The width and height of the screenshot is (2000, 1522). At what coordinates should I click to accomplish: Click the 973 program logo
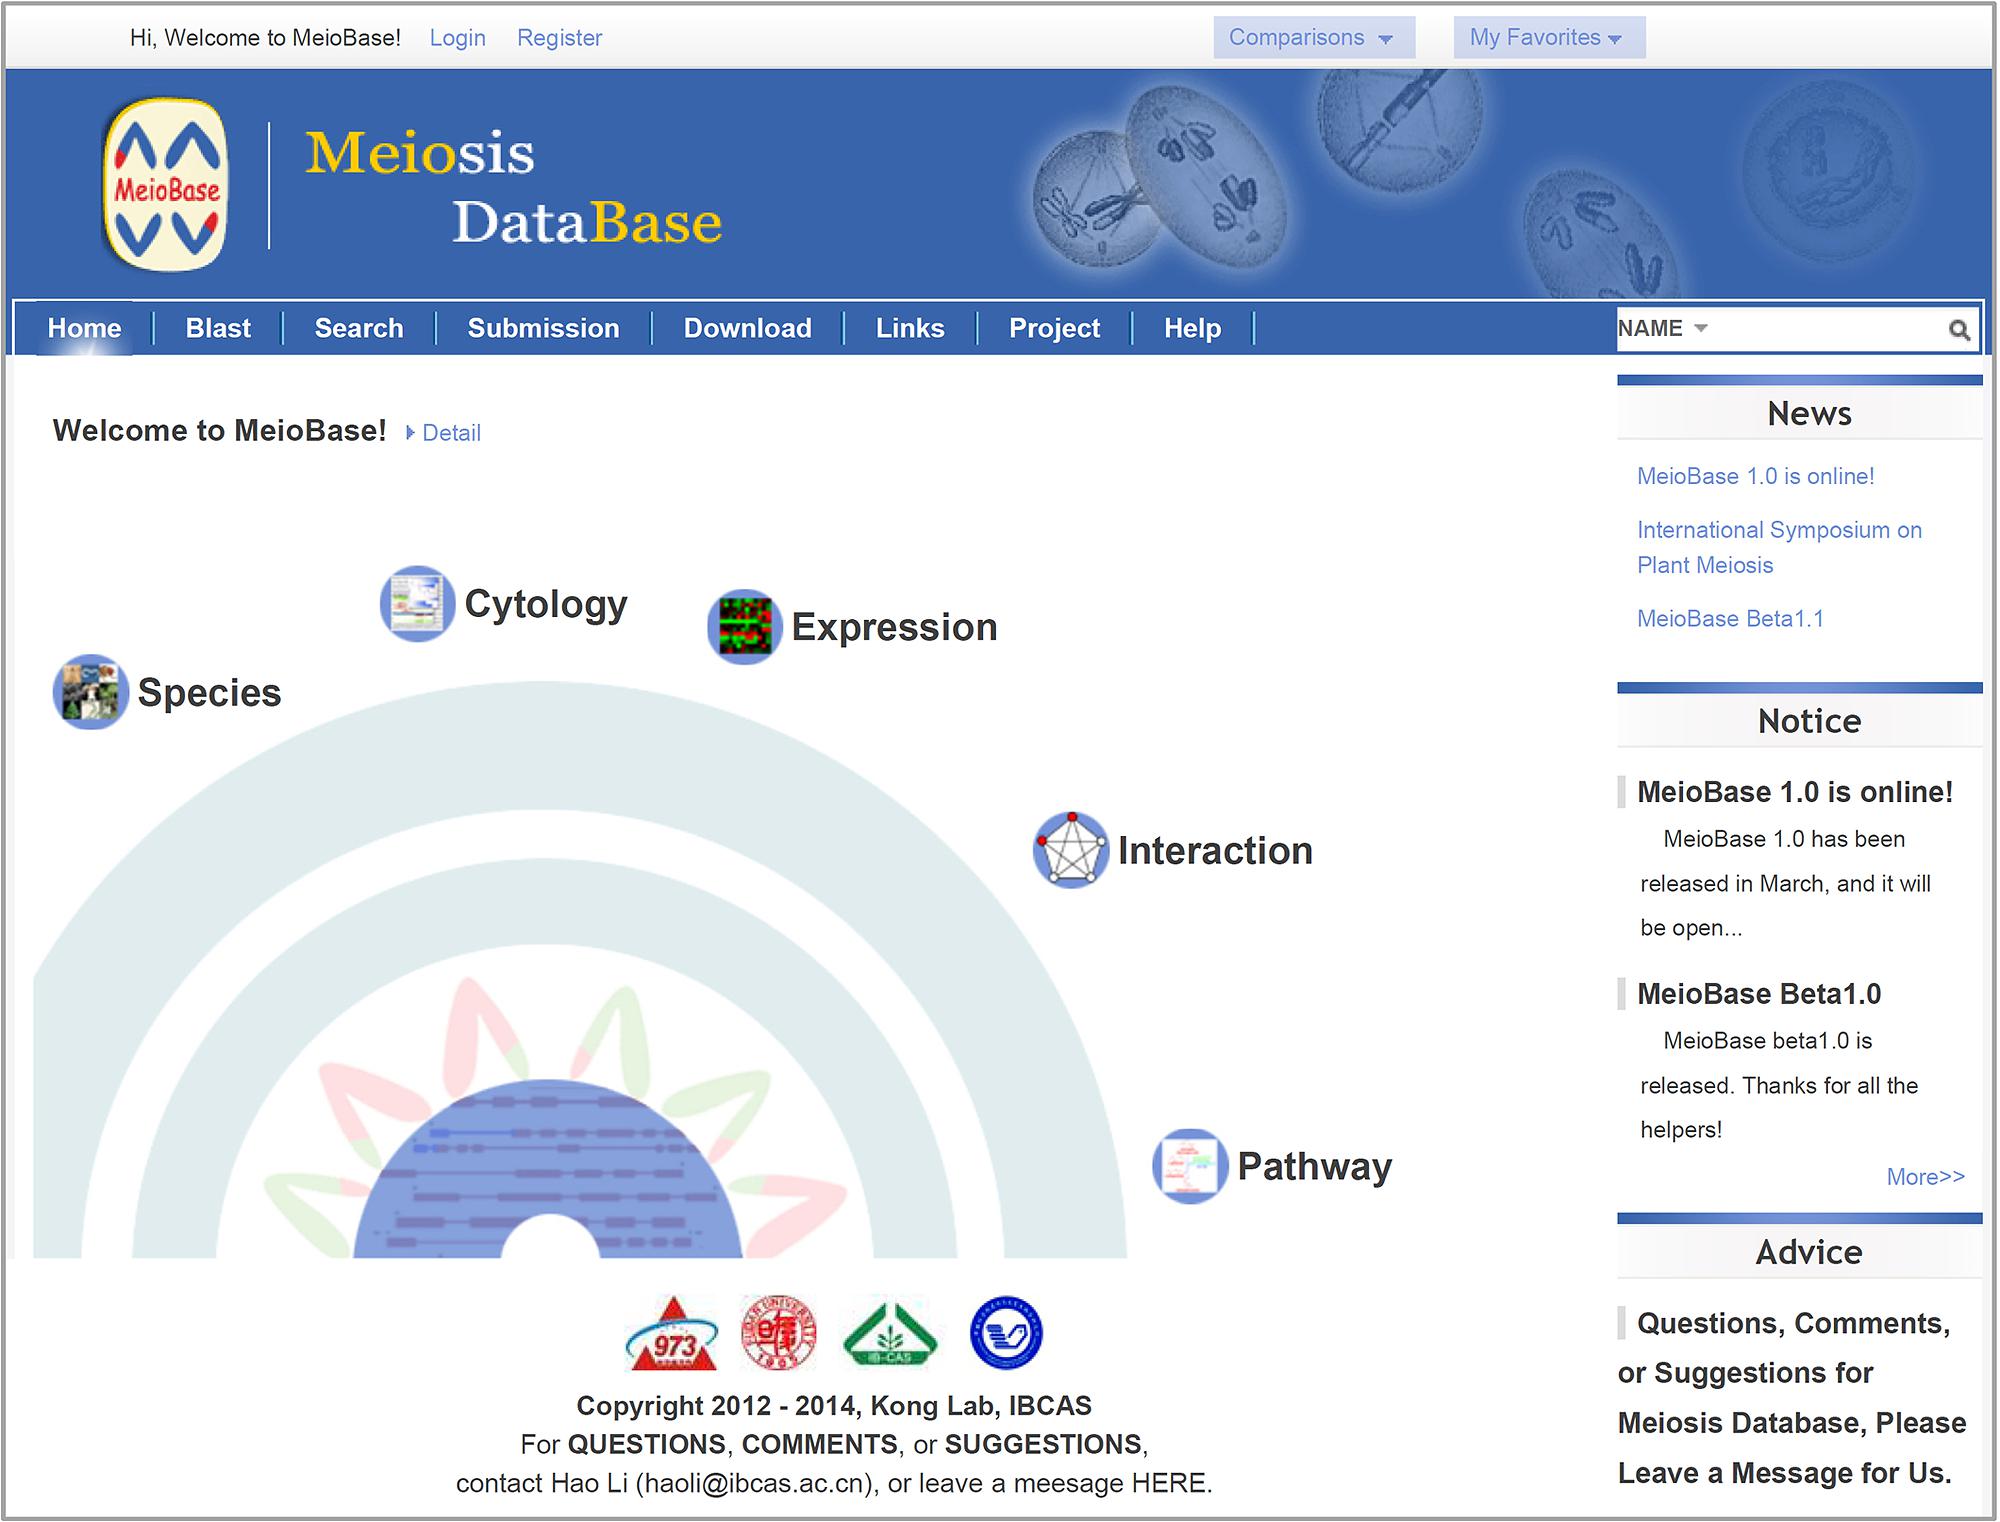pyautogui.click(x=672, y=1333)
